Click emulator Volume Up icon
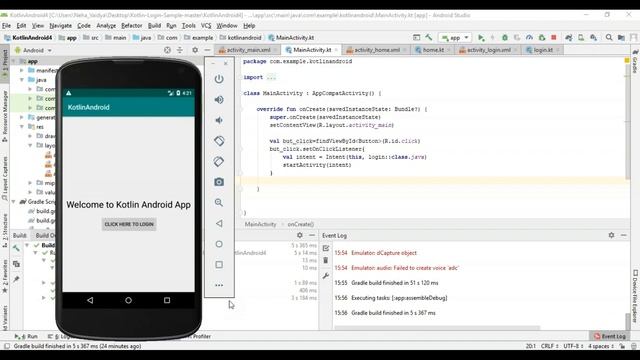The image size is (640, 360). pos(219,99)
